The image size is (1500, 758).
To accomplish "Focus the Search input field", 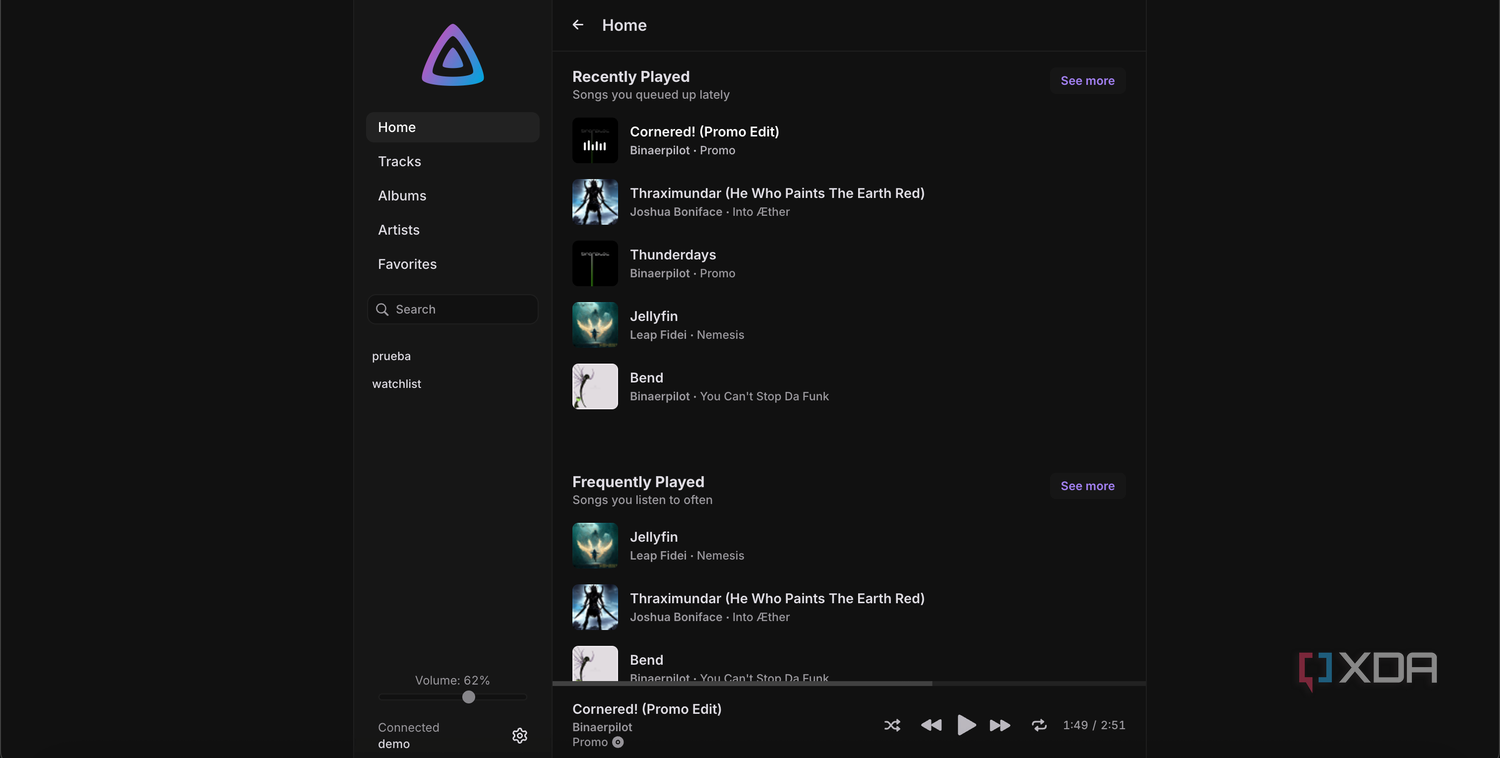I will [x=453, y=310].
